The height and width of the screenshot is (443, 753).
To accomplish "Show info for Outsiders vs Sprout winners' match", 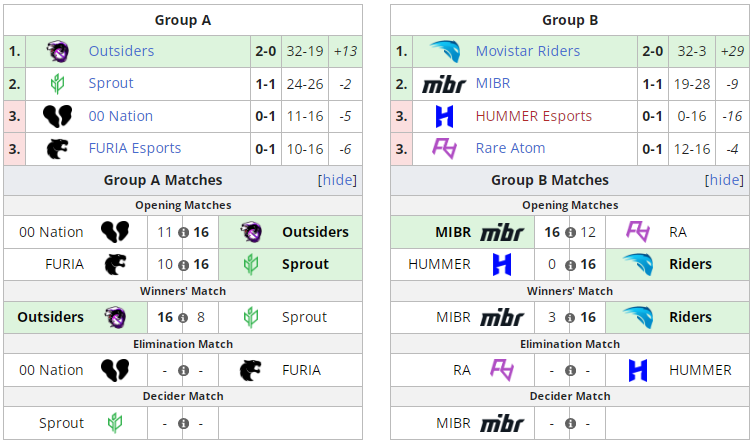I will 184,317.
